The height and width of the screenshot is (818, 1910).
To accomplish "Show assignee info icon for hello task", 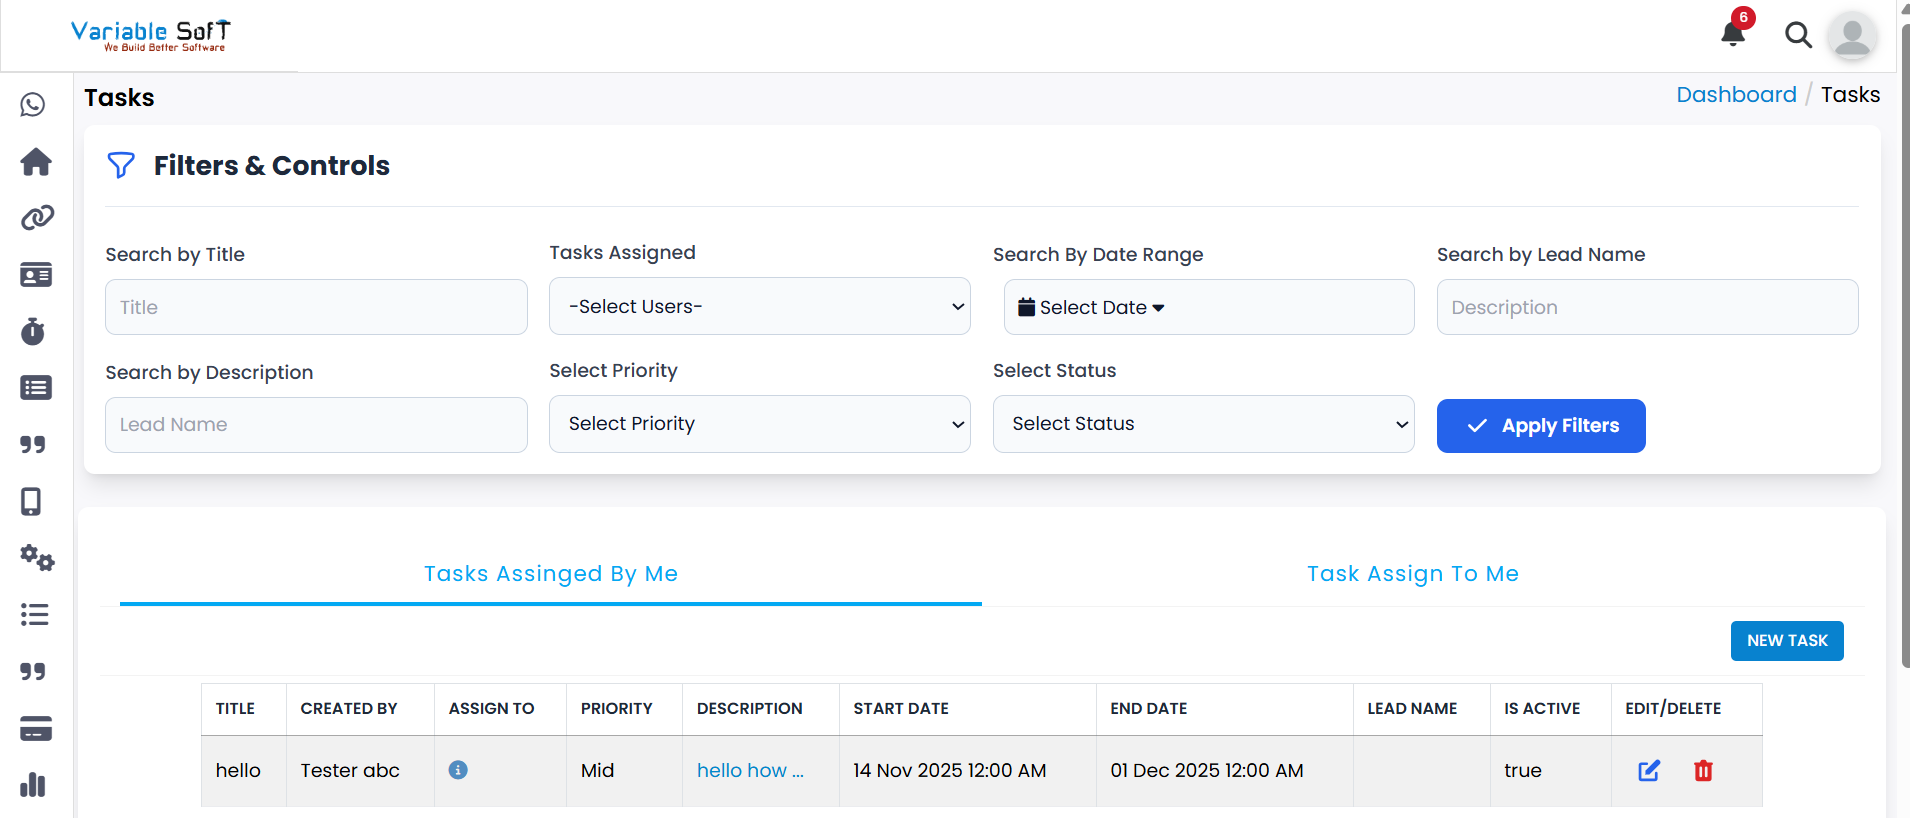I will (x=458, y=770).
